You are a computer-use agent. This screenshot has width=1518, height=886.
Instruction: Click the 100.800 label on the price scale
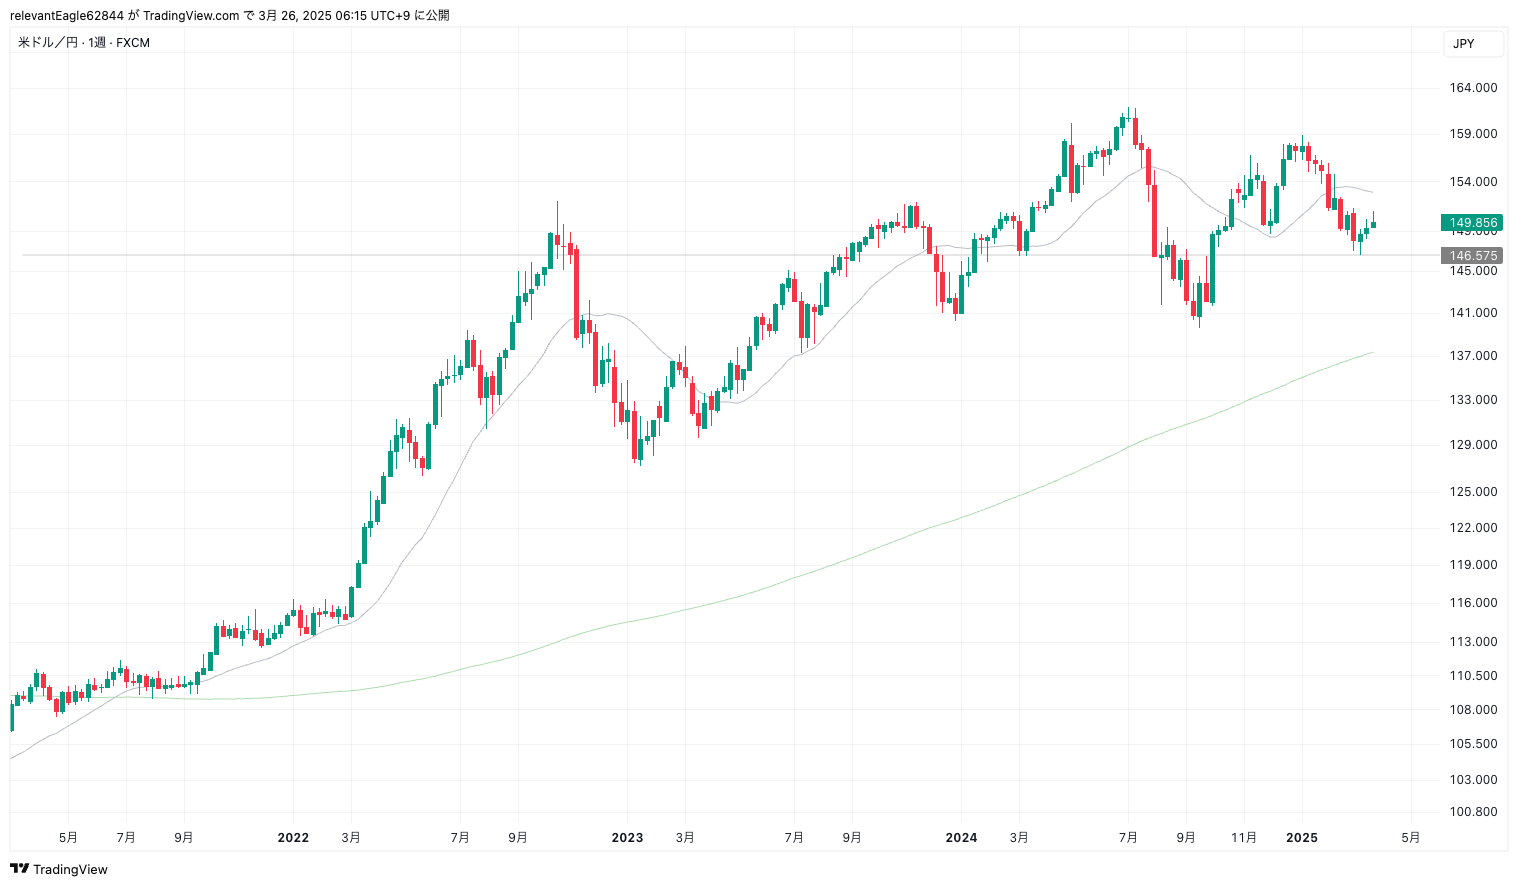tap(1473, 812)
